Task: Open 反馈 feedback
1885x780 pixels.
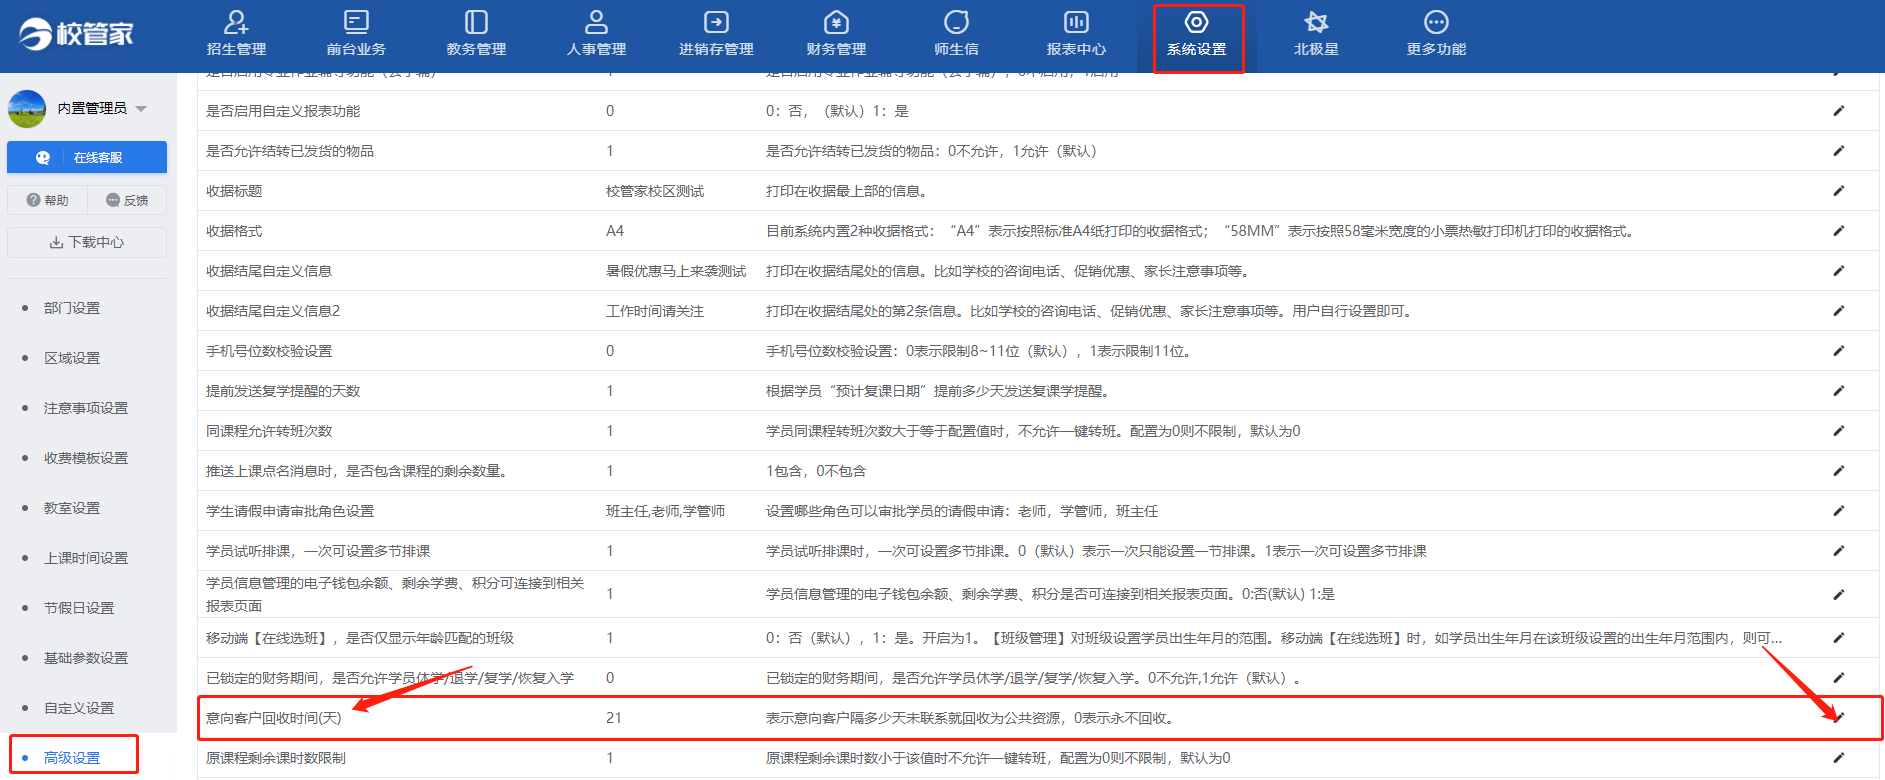Action: 127,200
